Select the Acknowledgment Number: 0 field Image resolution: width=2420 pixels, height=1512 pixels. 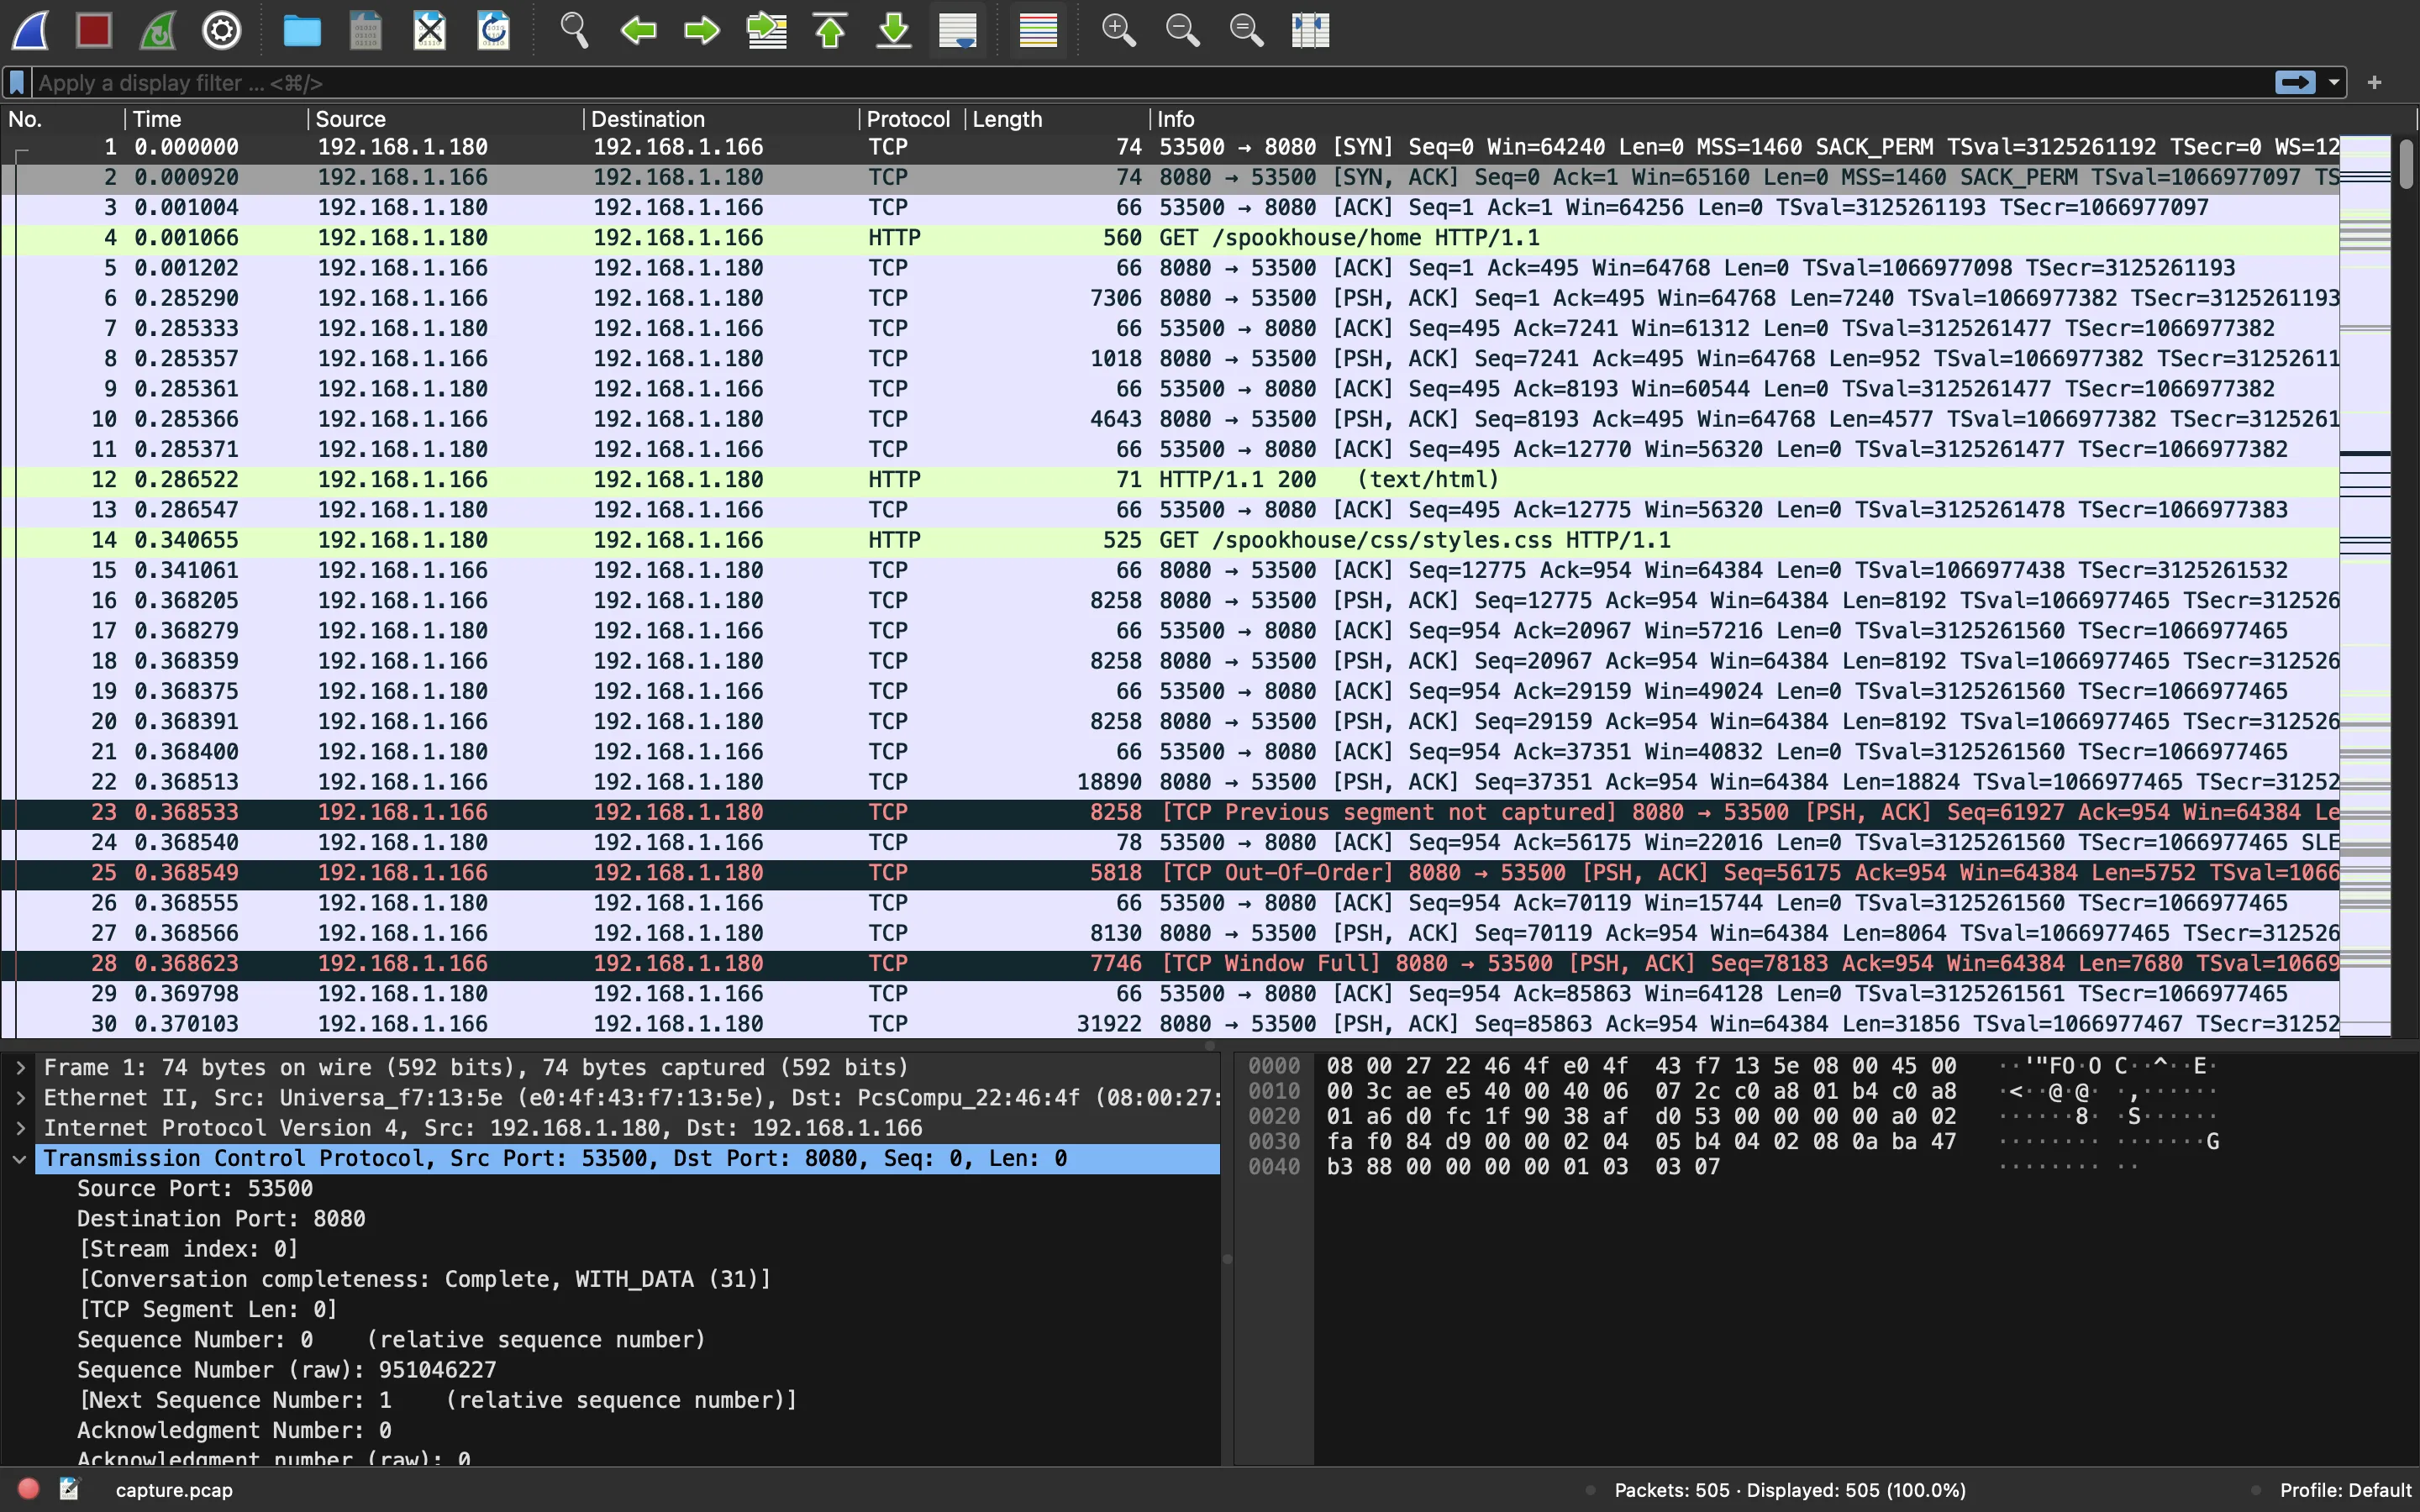point(234,1431)
